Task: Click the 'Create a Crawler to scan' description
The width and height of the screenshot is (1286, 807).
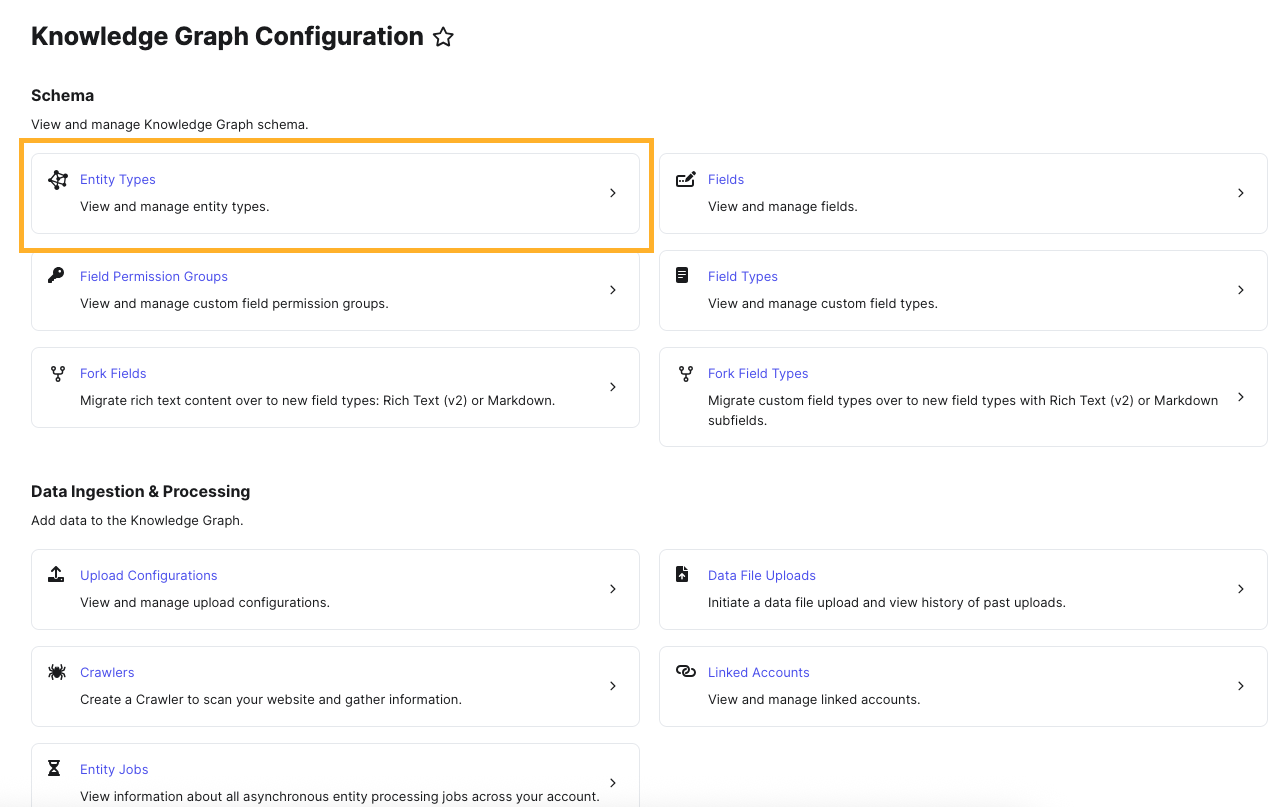Action: click(x=271, y=700)
